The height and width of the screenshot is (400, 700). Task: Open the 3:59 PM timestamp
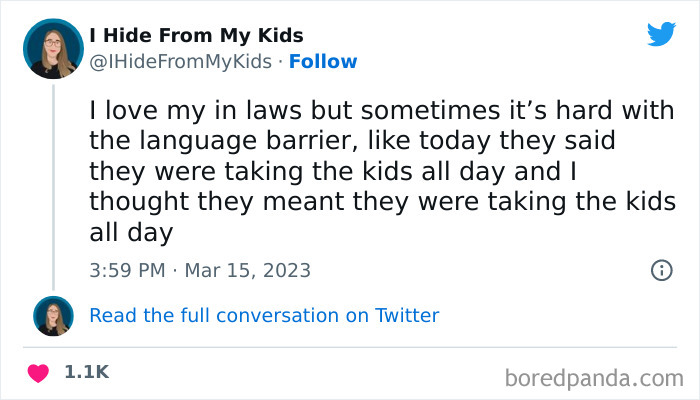pos(125,270)
